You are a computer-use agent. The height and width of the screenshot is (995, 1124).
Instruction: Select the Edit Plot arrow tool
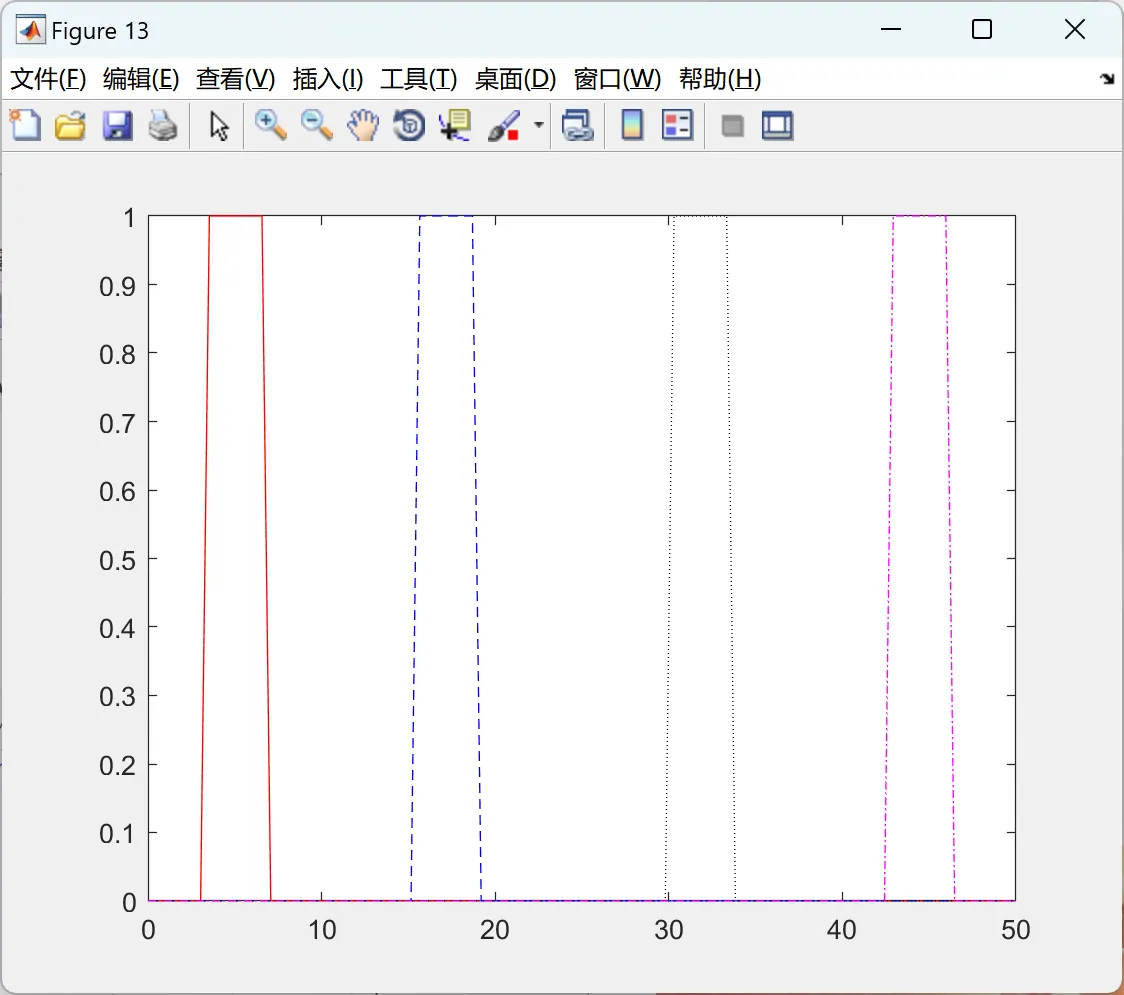[219, 126]
